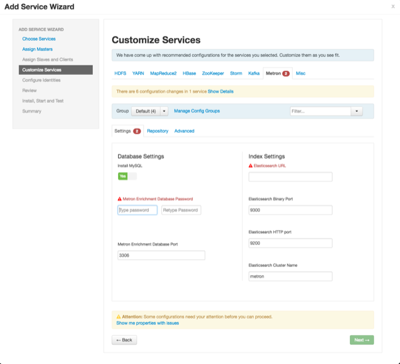Select the Metron service tab
Viewport: 400px width, 364px height.
click(x=278, y=73)
